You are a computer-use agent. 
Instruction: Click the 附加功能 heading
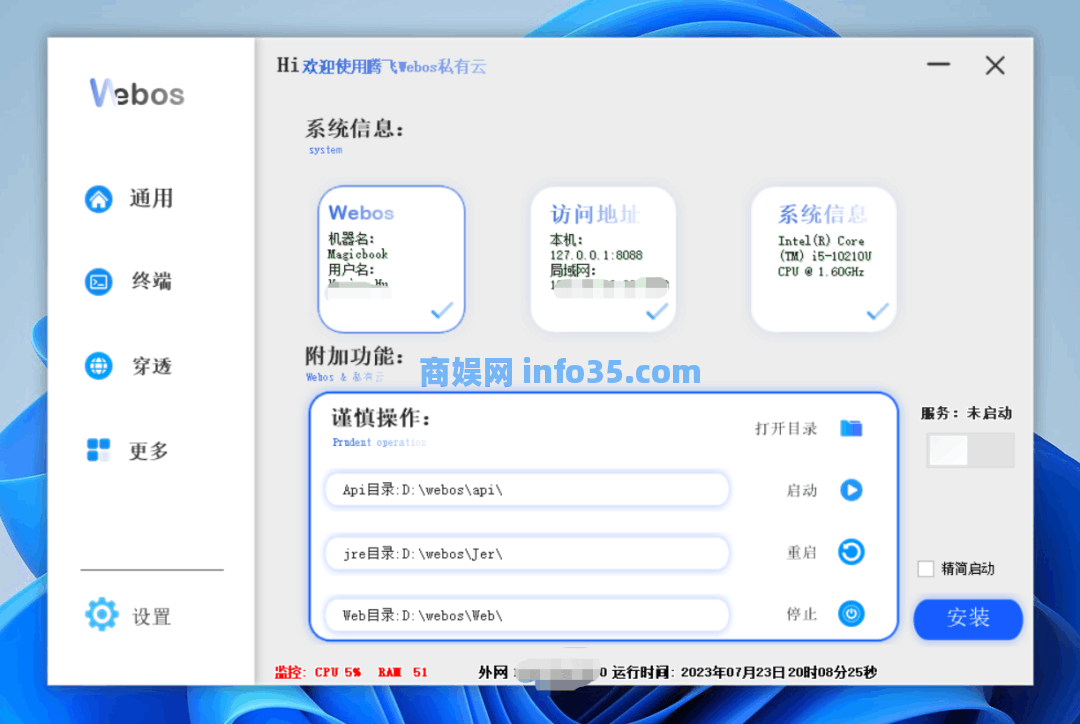pyautogui.click(x=354, y=356)
